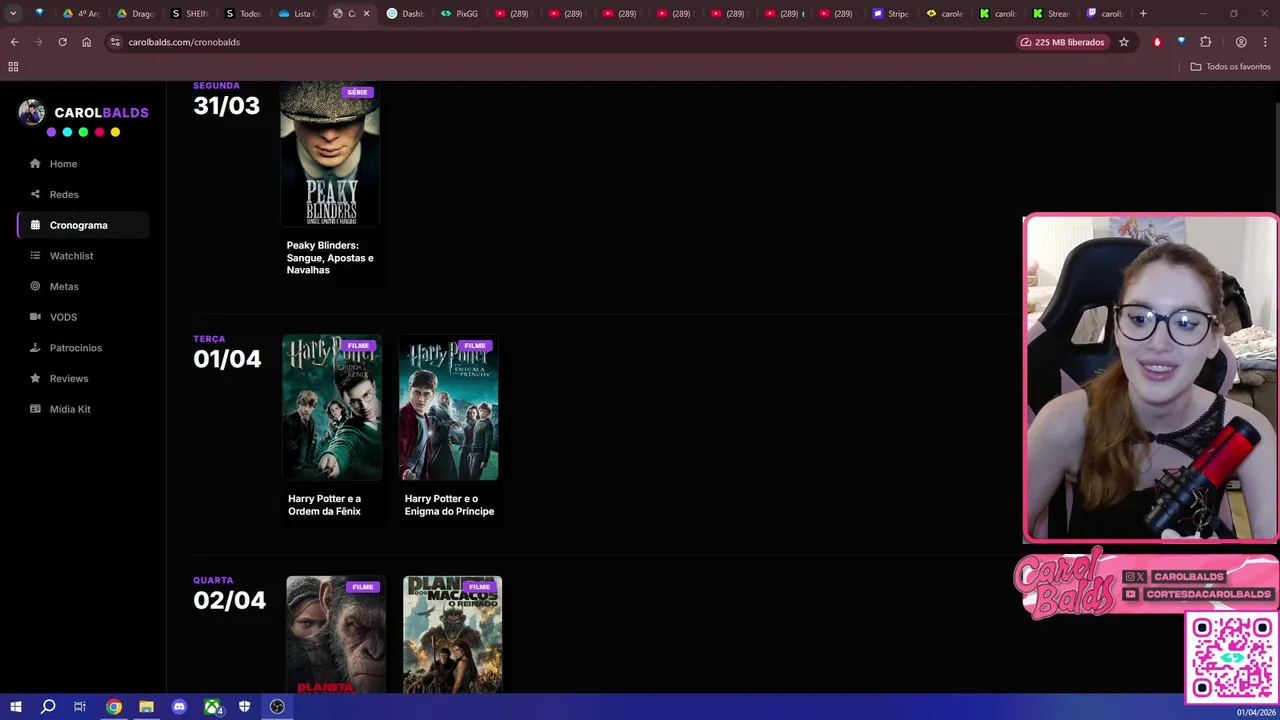This screenshot has height=720, width=1280.
Task: Click the 225 MB liberados memory chip
Action: [x=1062, y=42]
